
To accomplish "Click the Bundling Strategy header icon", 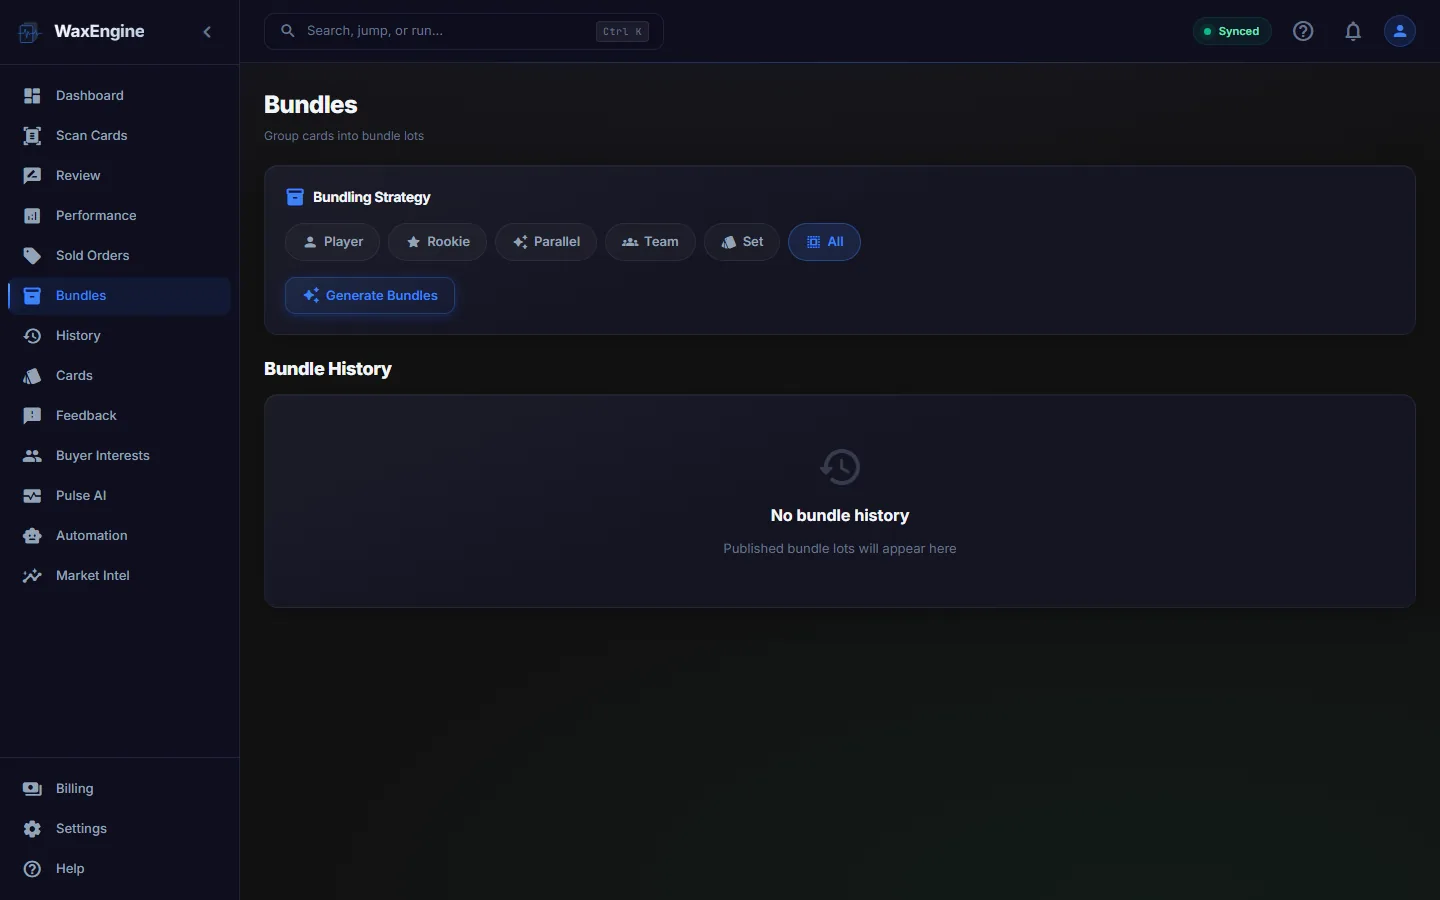I will [x=295, y=197].
